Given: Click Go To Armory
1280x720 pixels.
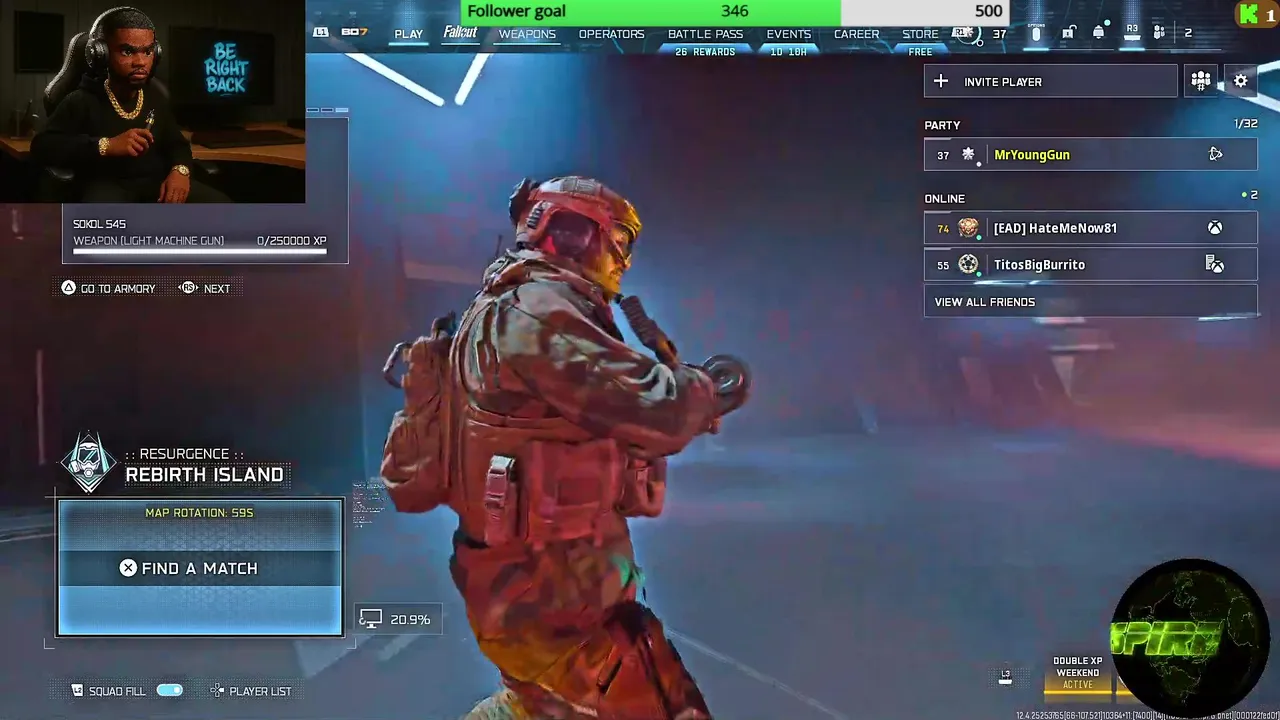Looking at the screenshot, I should pos(118,288).
